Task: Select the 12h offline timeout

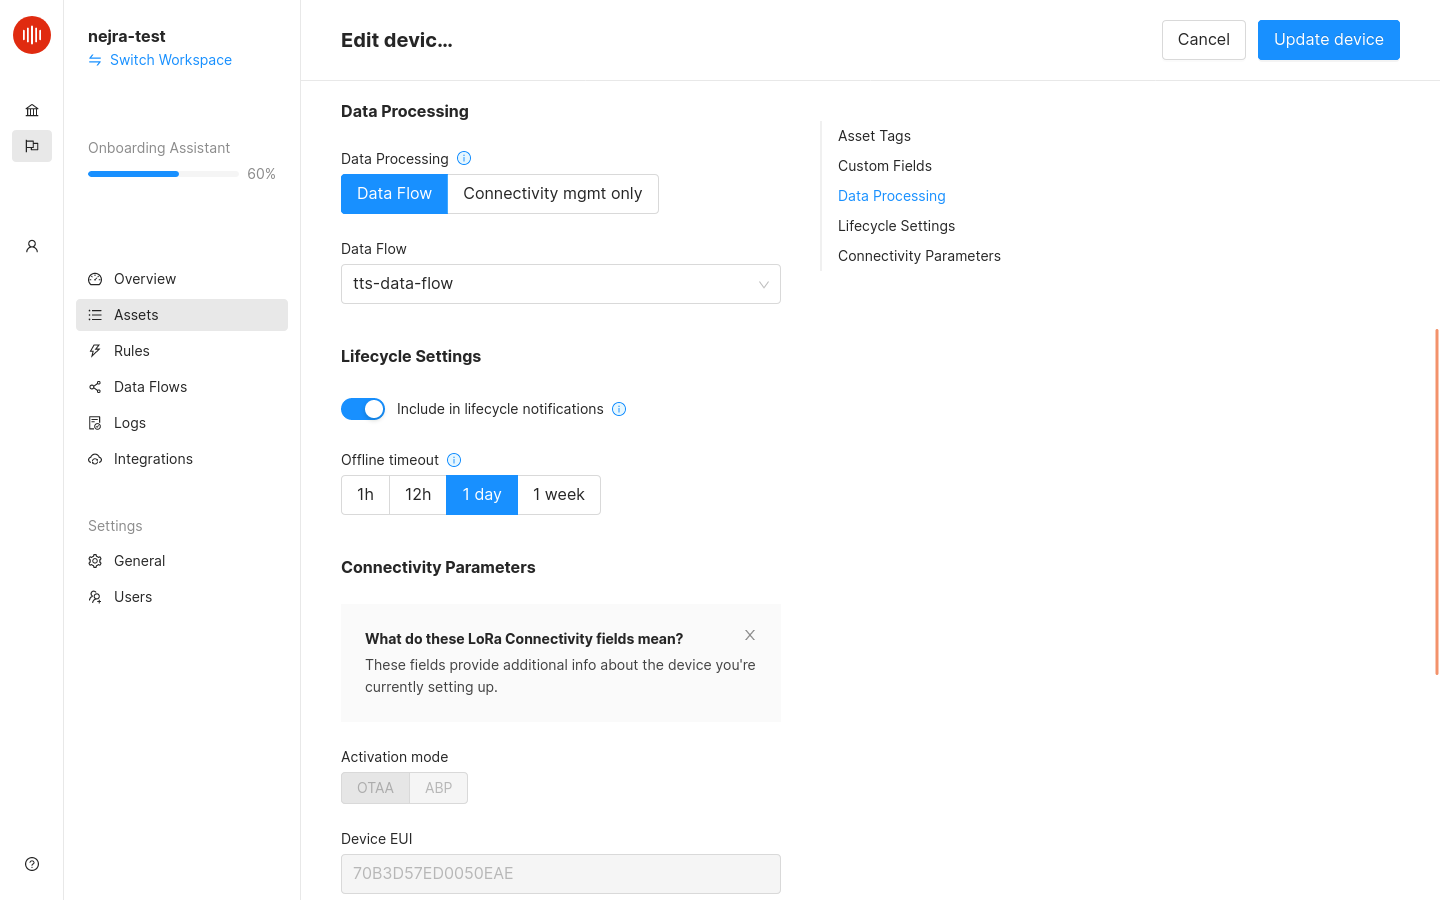Action: [x=417, y=494]
